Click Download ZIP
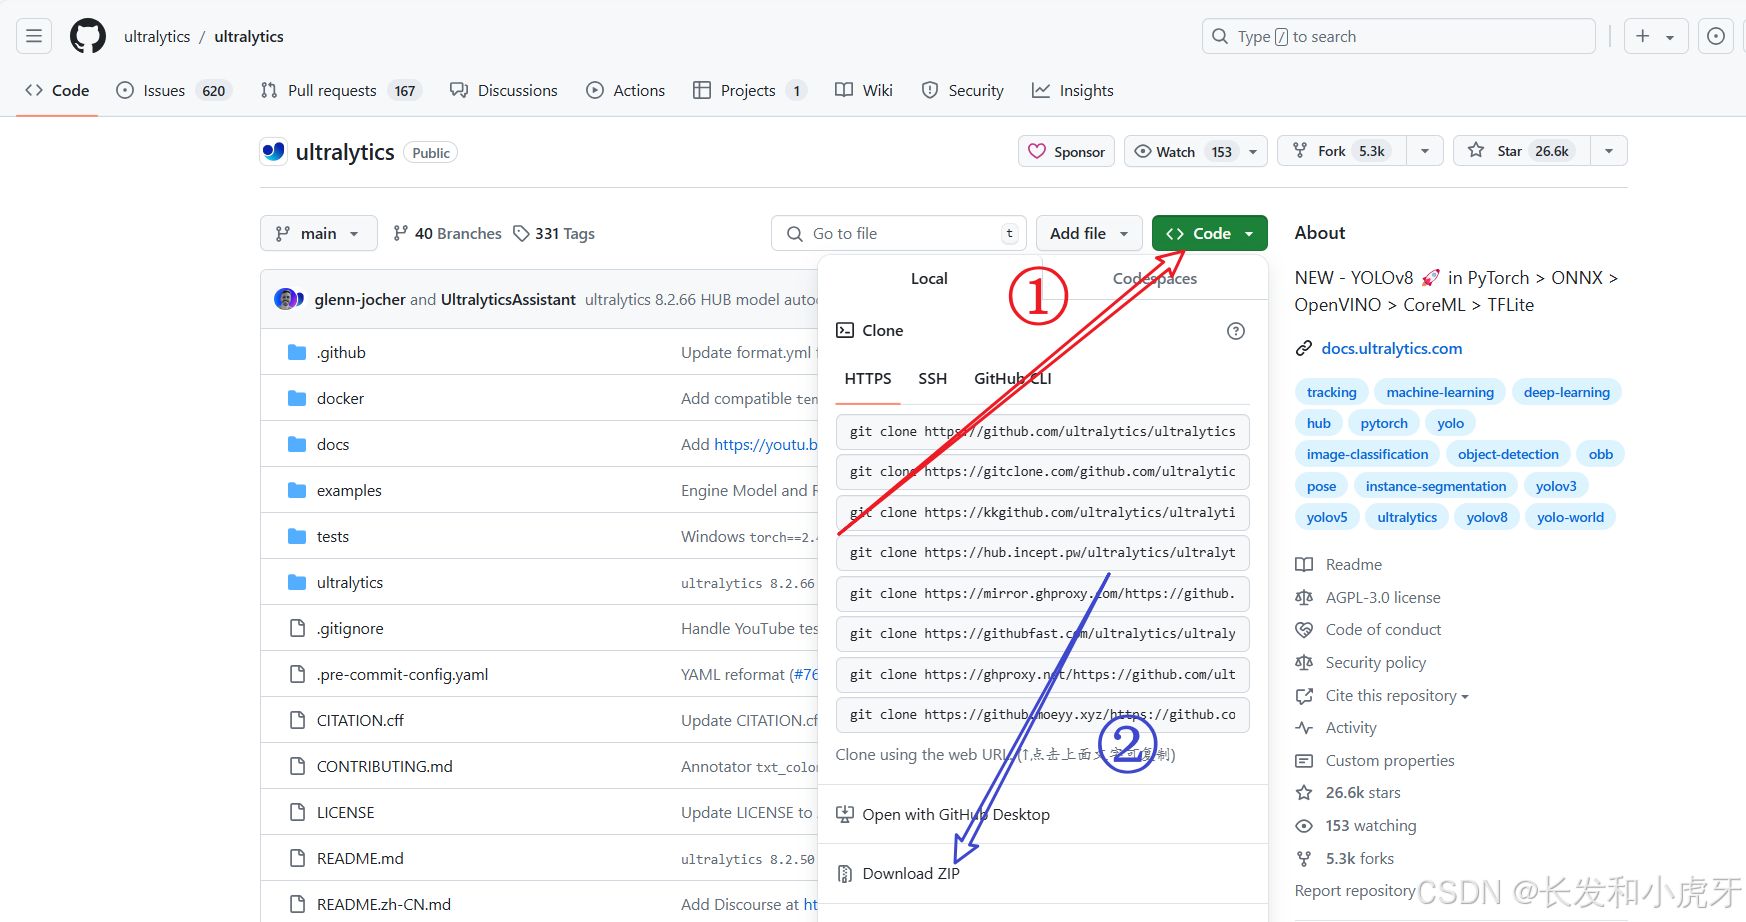The image size is (1746, 922). 898,873
